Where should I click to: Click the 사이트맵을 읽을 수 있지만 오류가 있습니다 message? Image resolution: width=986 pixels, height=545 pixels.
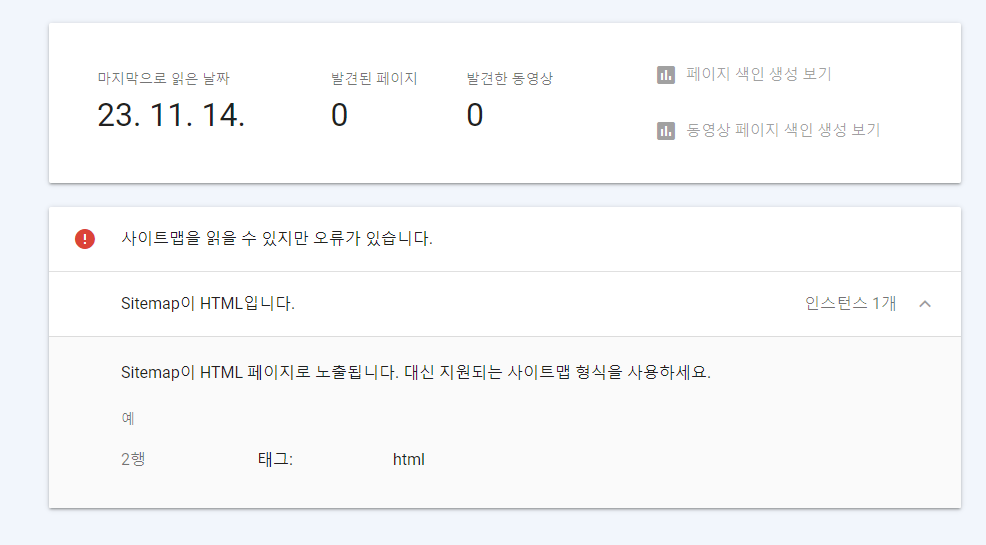[276, 239]
